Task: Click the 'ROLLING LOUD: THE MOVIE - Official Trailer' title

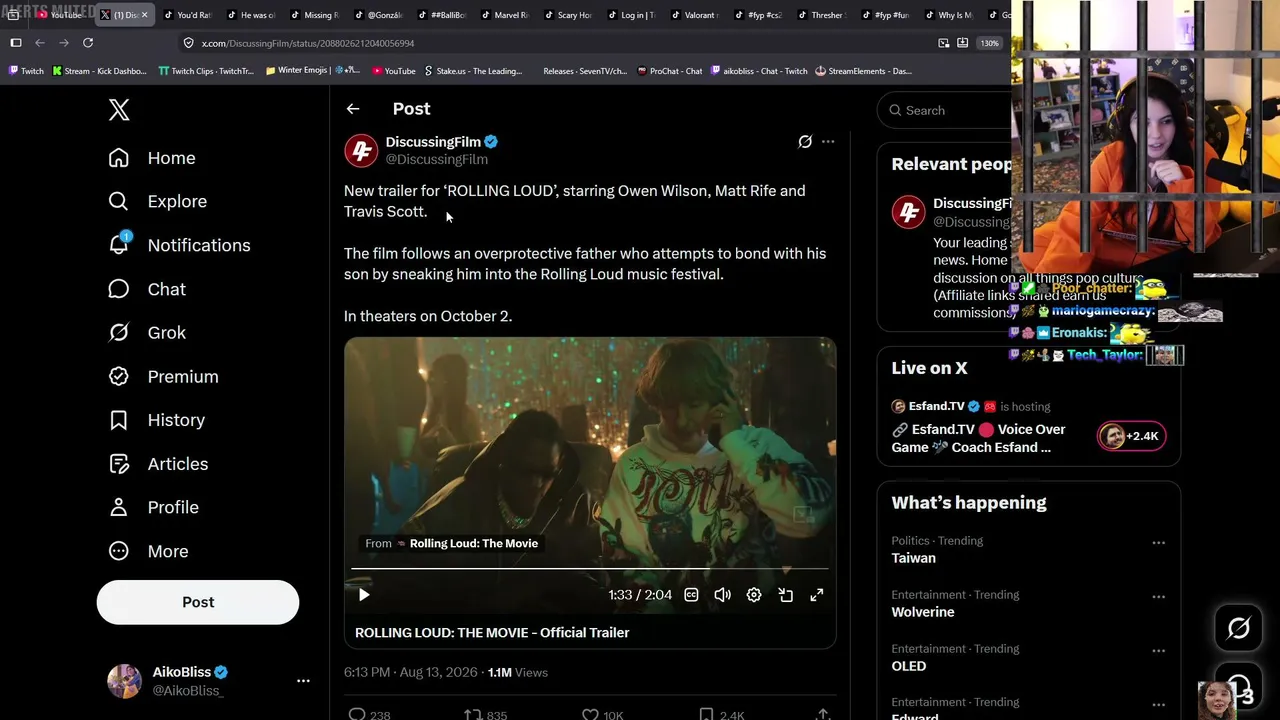Action: tap(492, 633)
